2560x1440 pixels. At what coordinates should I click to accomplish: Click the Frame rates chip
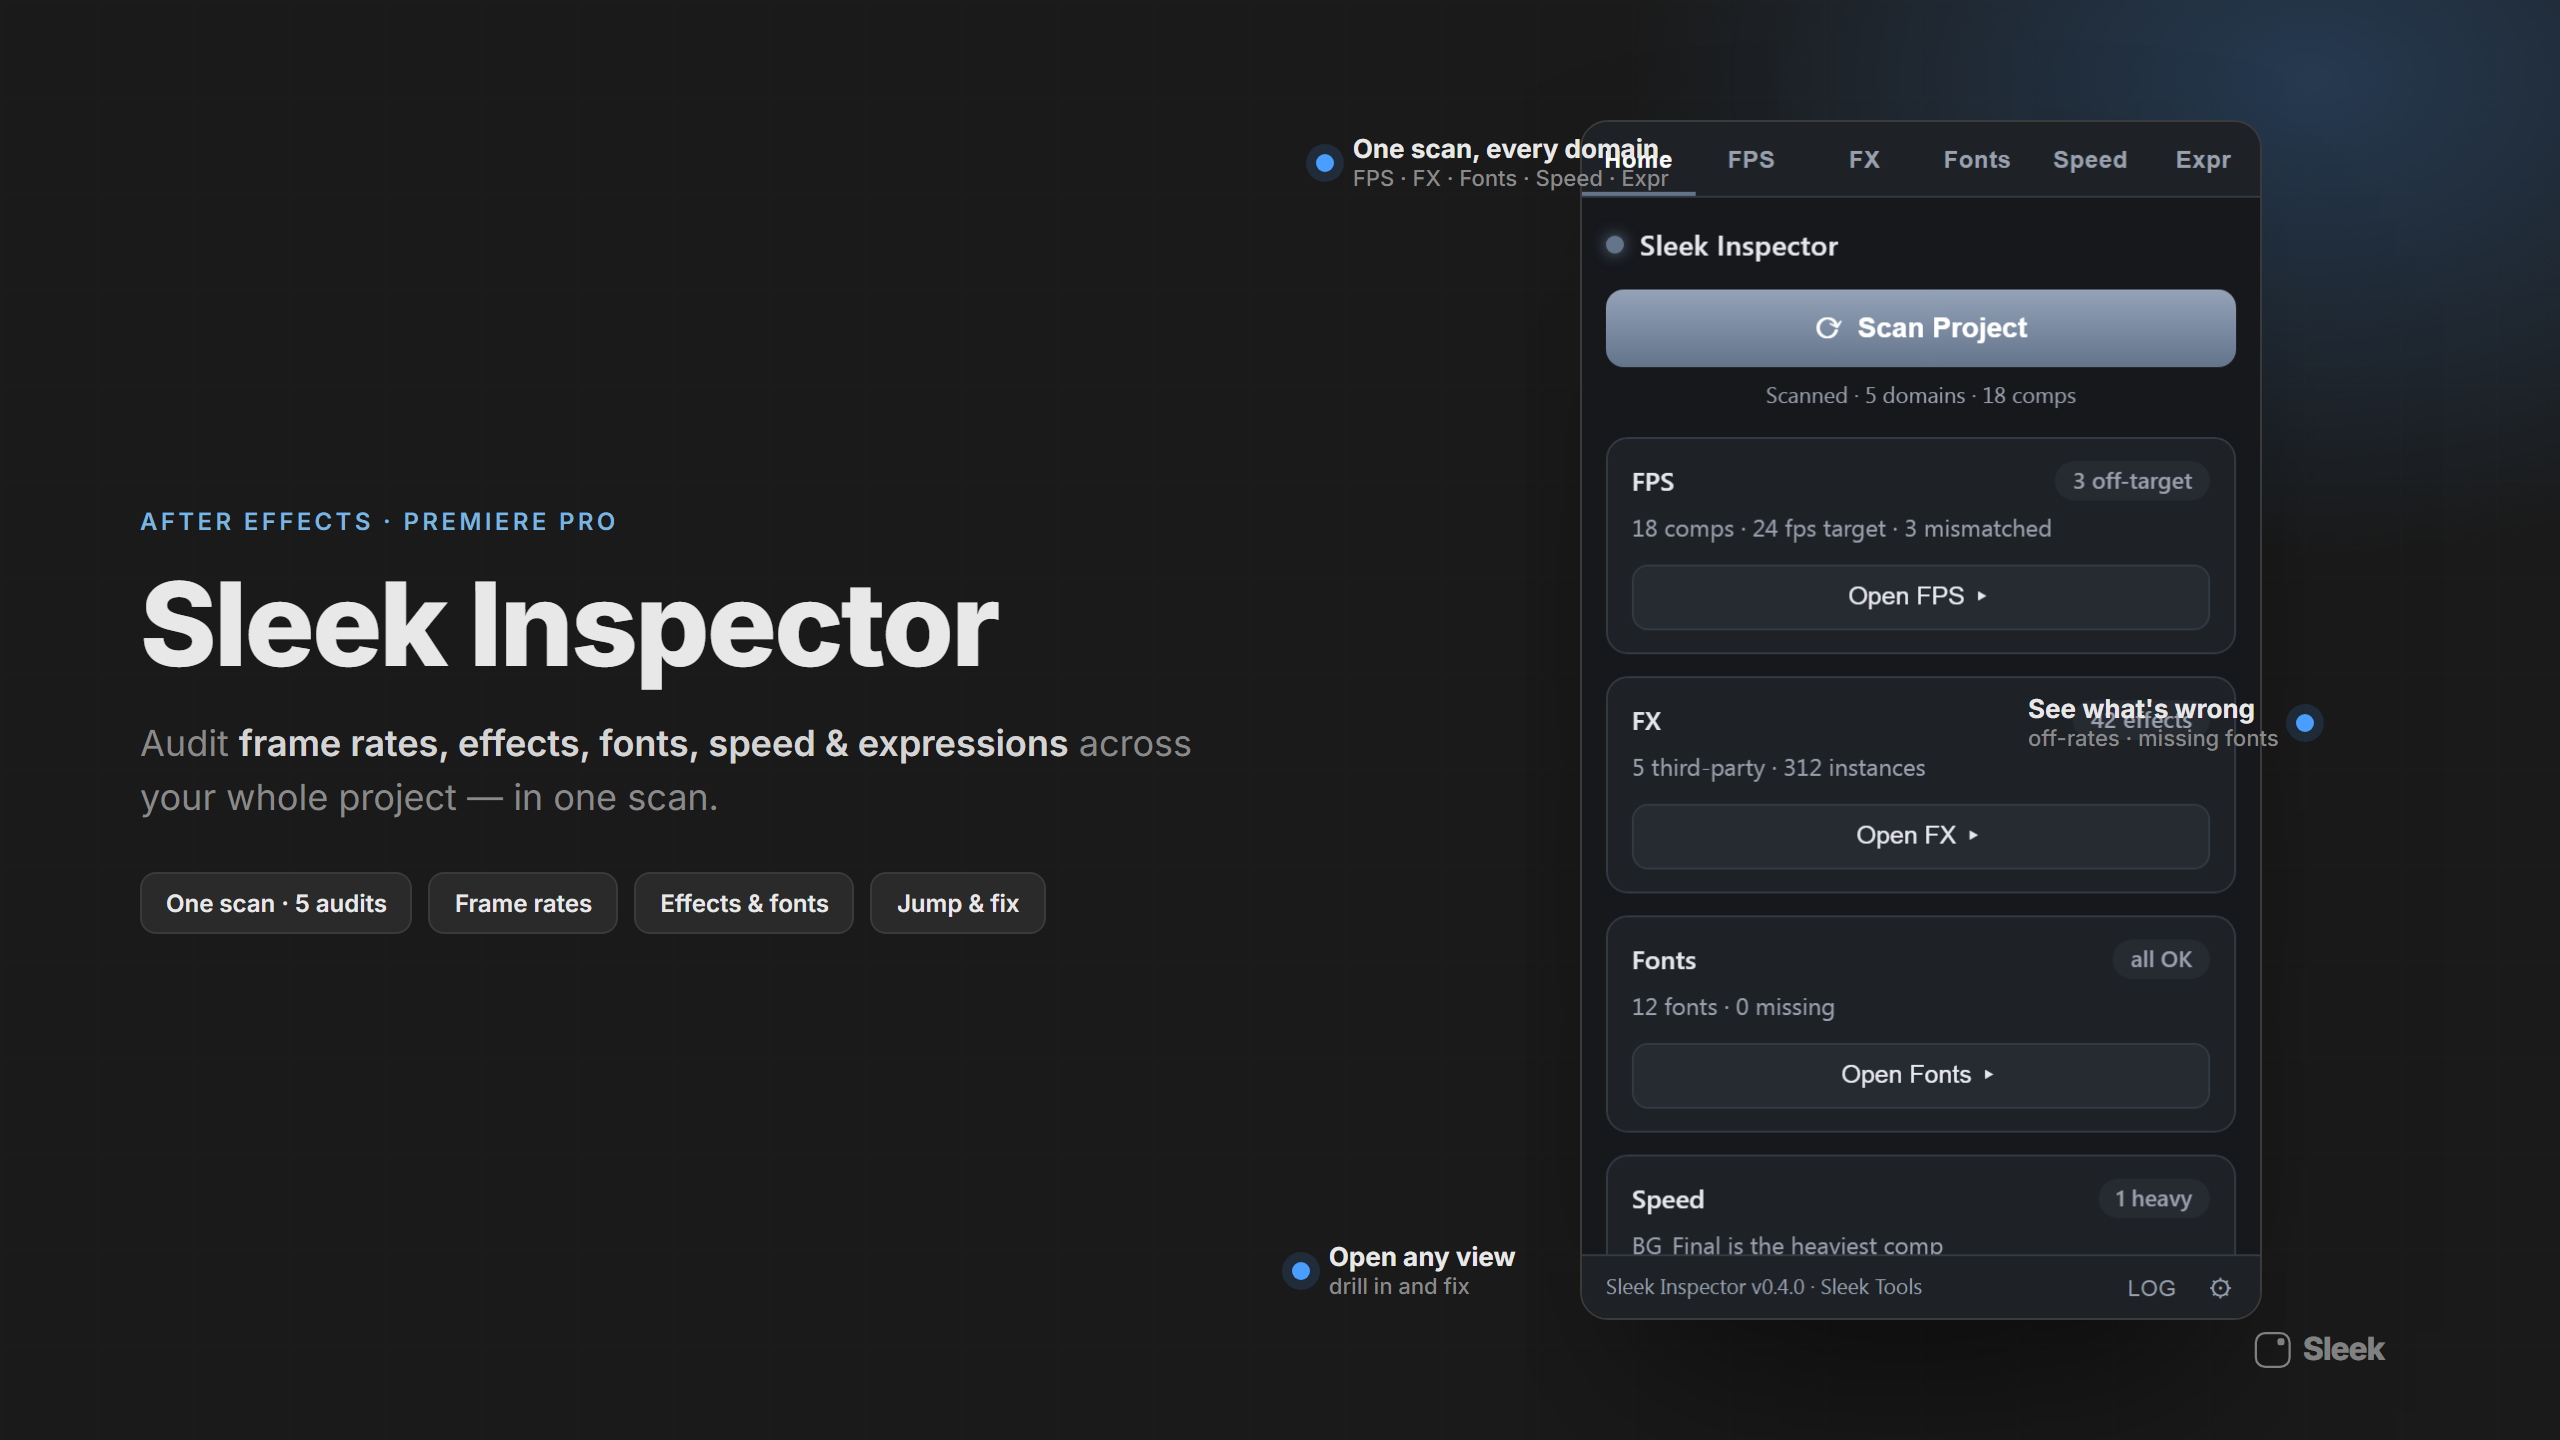(x=523, y=903)
